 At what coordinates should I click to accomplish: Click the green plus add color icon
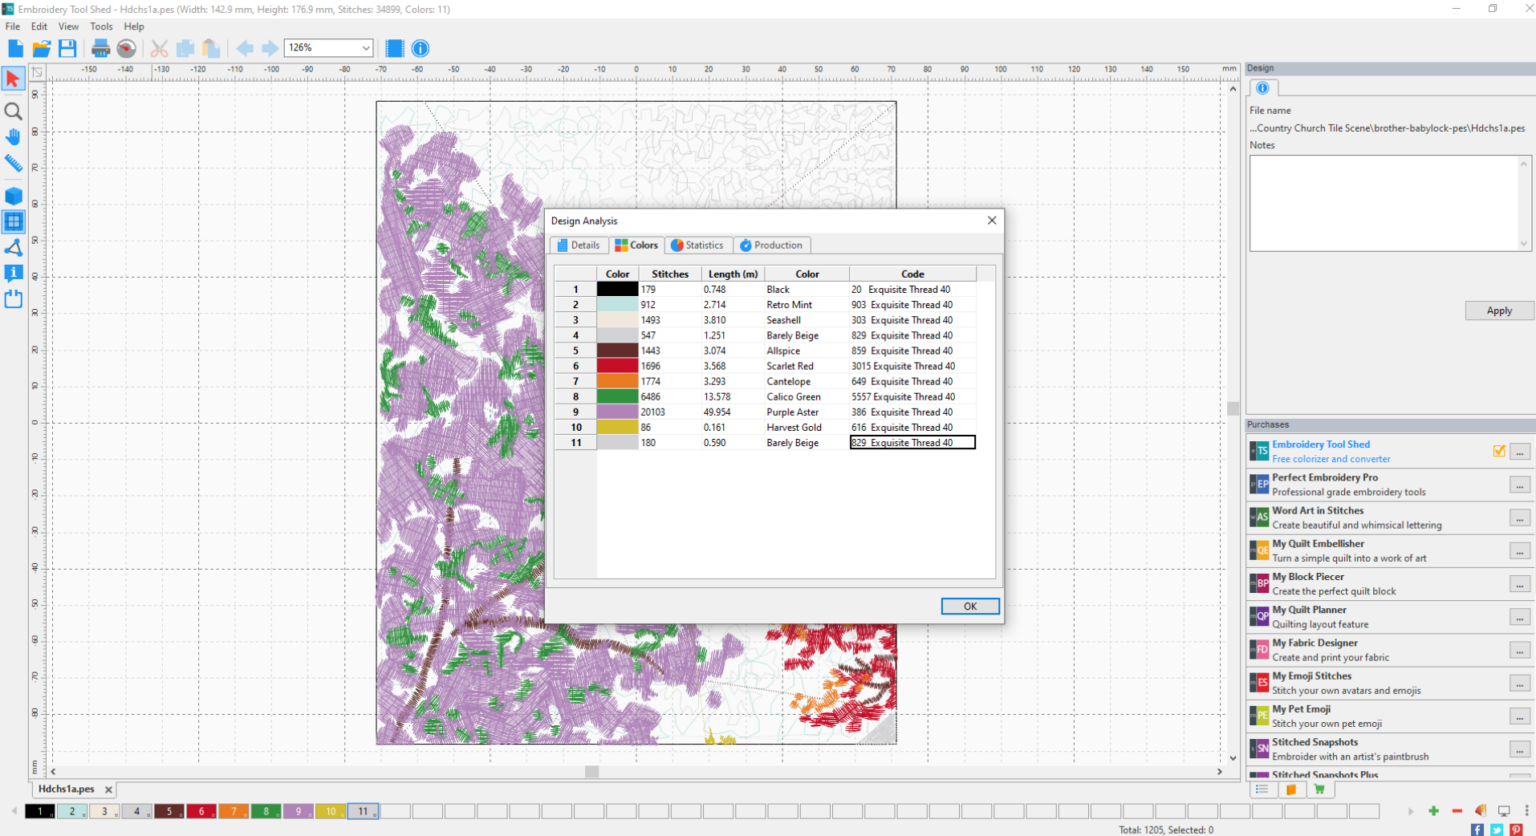click(x=1433, y=811)
